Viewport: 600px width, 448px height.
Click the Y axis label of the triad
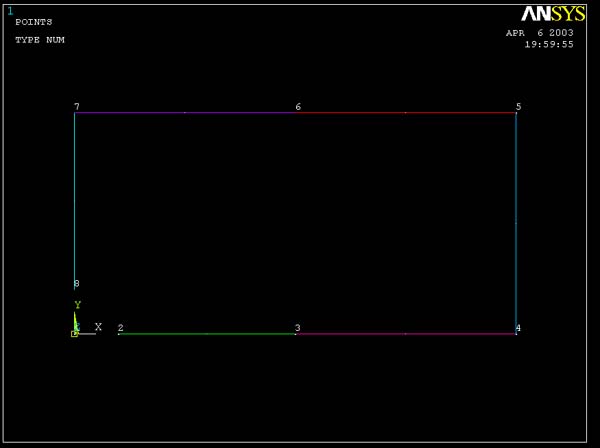click(78, 305)
